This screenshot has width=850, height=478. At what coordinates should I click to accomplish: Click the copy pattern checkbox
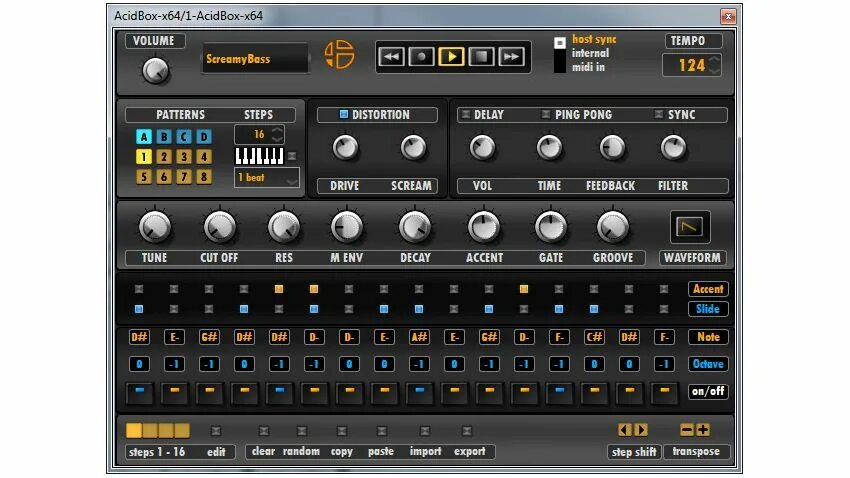tap(342, 431)
